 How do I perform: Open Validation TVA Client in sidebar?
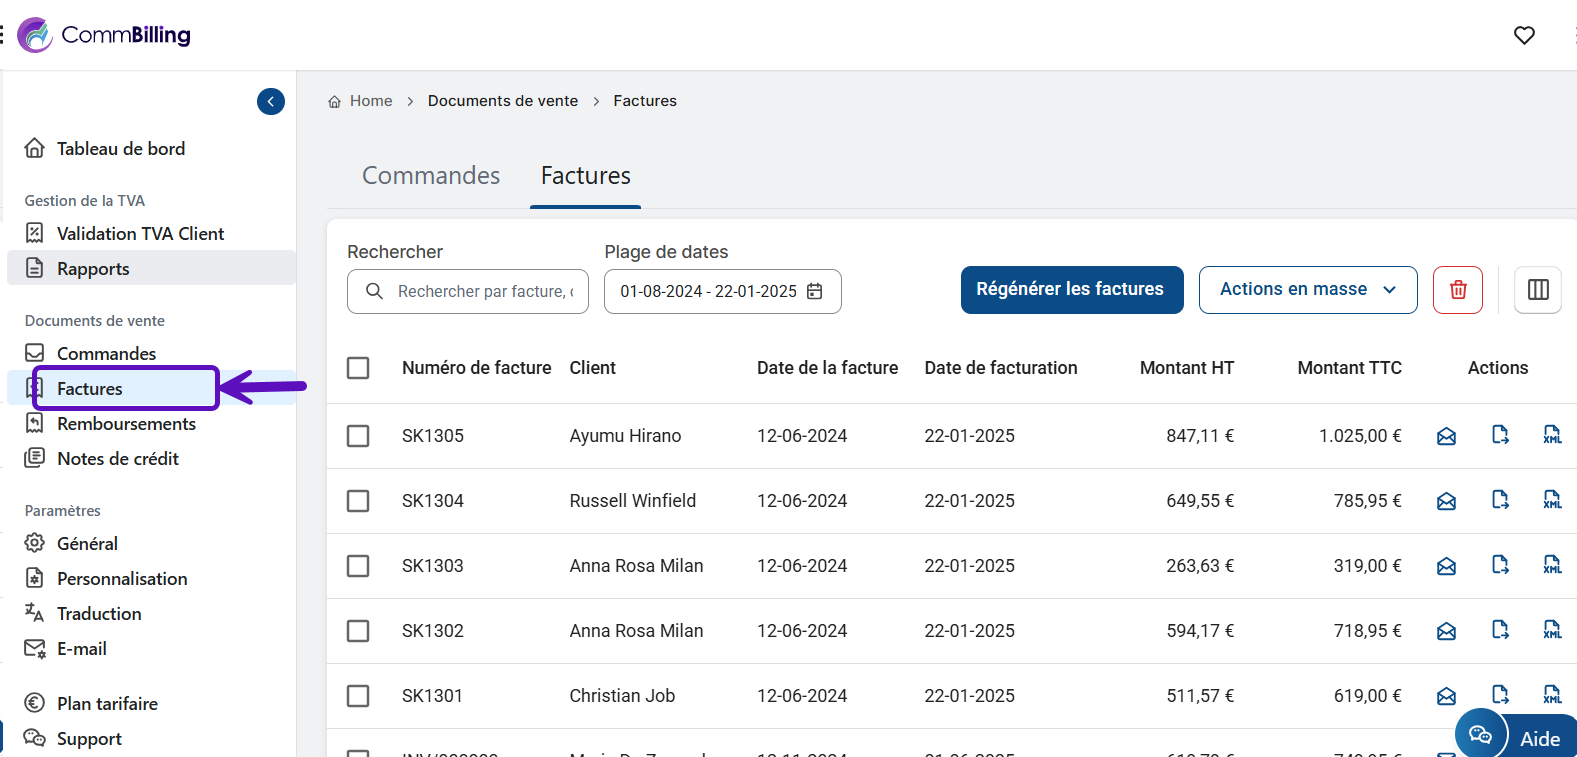[140, 234]
